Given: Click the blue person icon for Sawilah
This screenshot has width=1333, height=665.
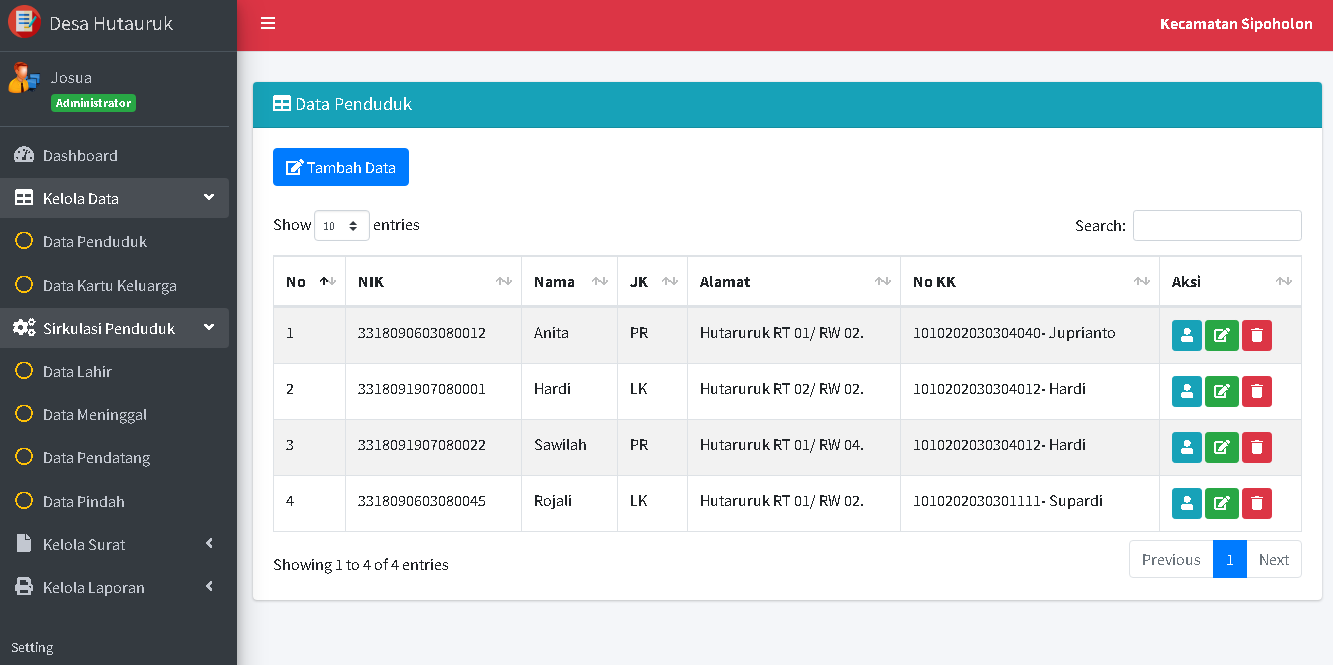Looking at the screenshot, I should click(x=1187, y=448).
